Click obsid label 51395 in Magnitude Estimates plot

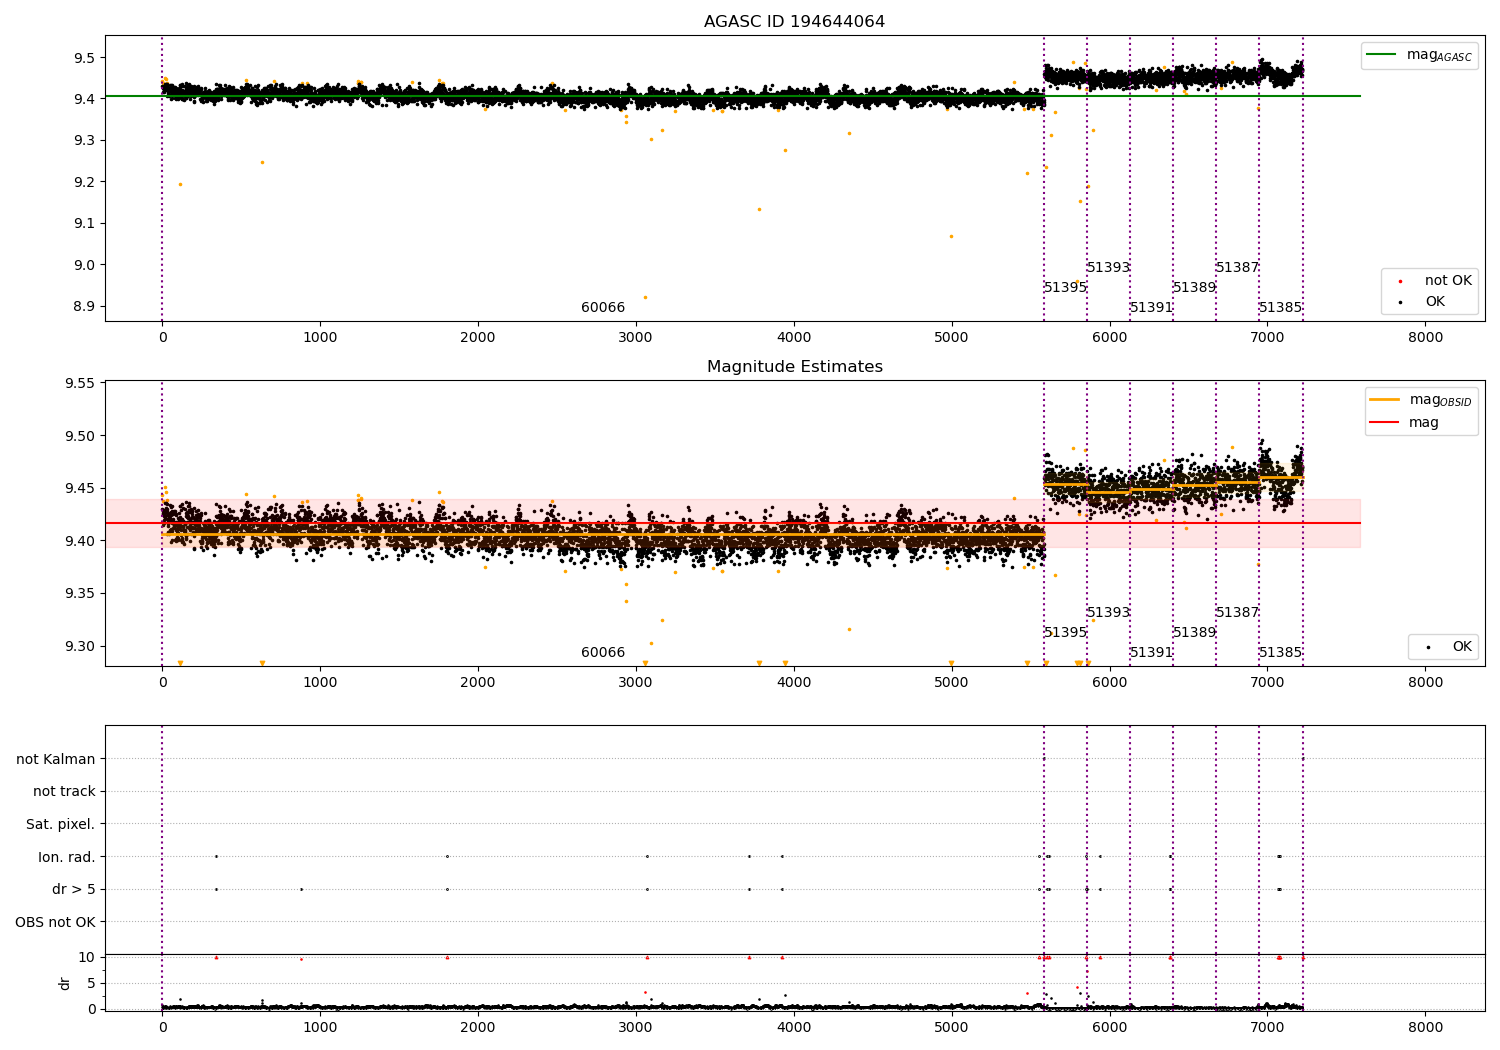click(1065, 633)
